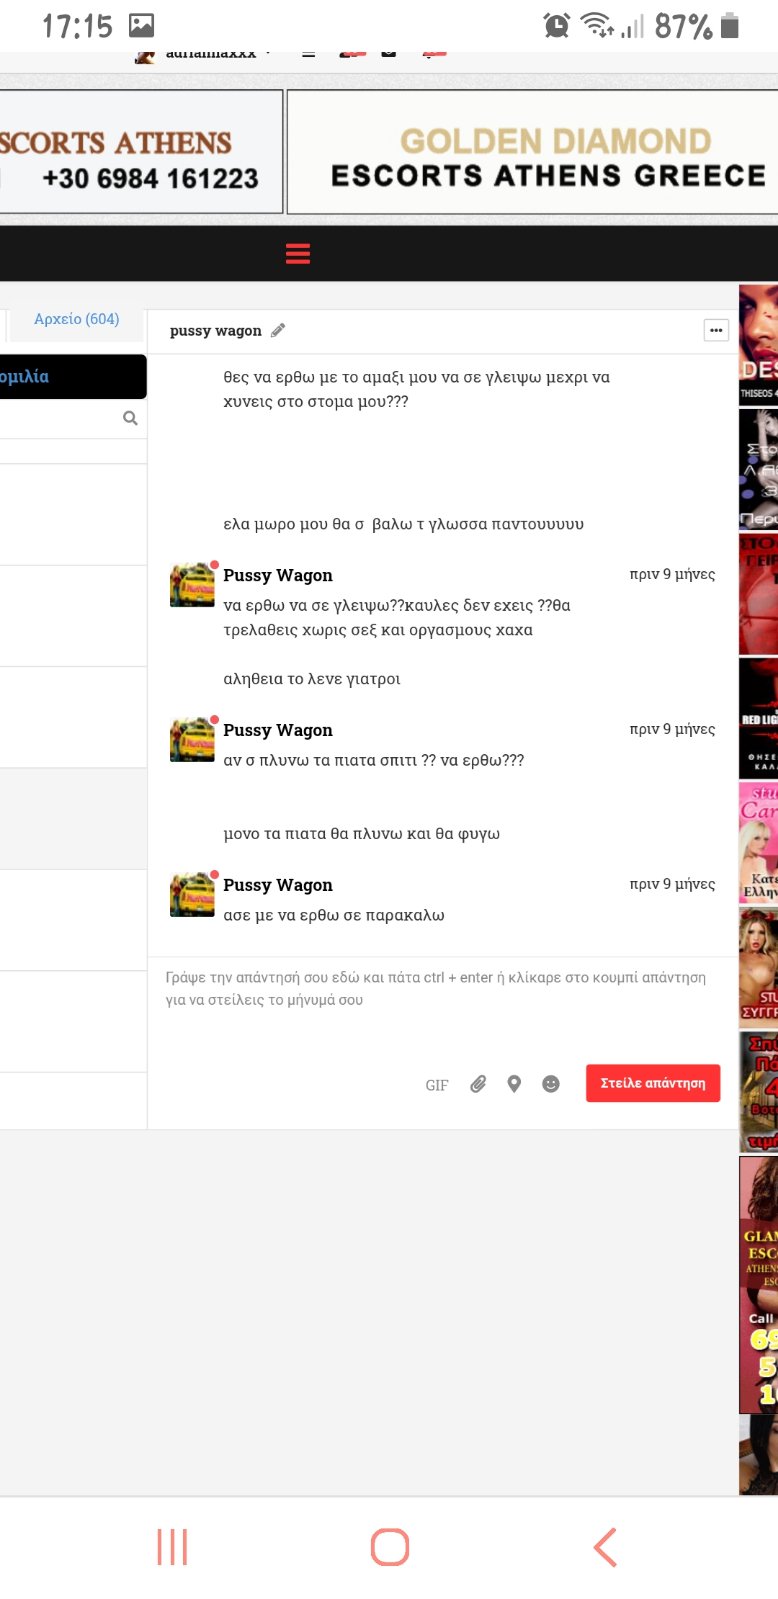Open the red hamburger menu
Image resolution: width=778 pixels, height=1599 pixels.
(x=298, y=253)
